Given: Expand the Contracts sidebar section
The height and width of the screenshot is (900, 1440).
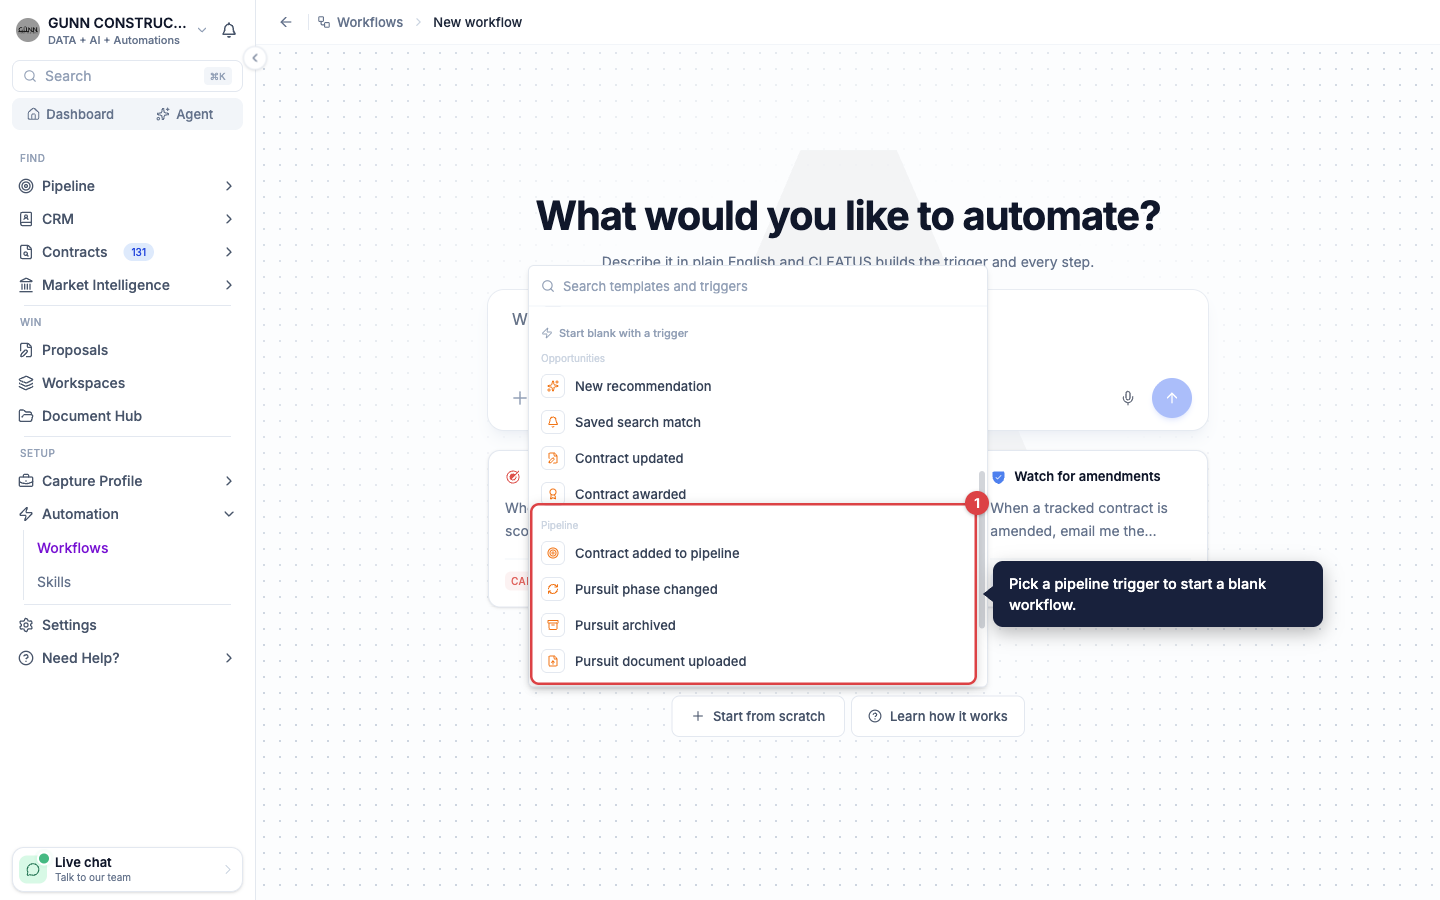Looking at the screenshot, I should [x=229, y=252].
